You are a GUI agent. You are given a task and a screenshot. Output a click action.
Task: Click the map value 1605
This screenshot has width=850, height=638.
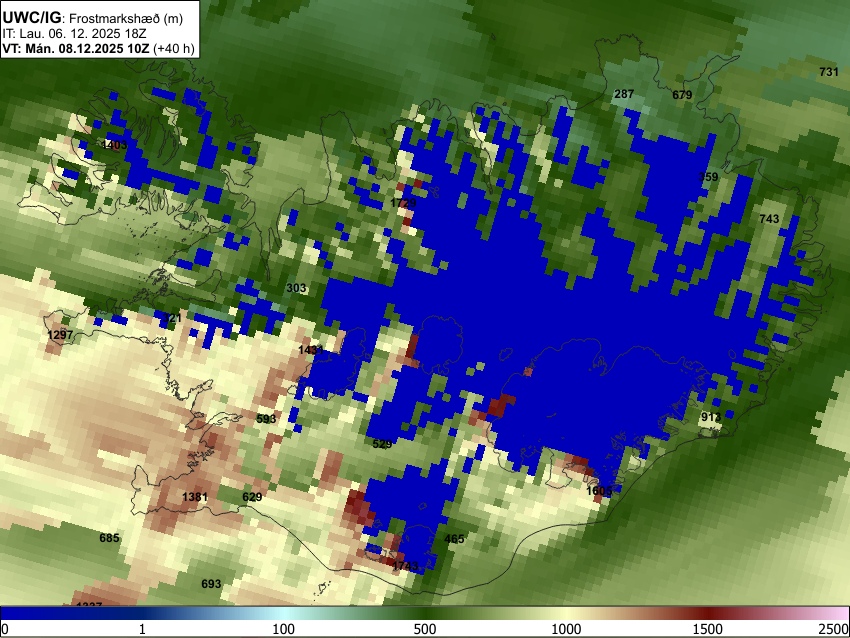coord(599,491)
